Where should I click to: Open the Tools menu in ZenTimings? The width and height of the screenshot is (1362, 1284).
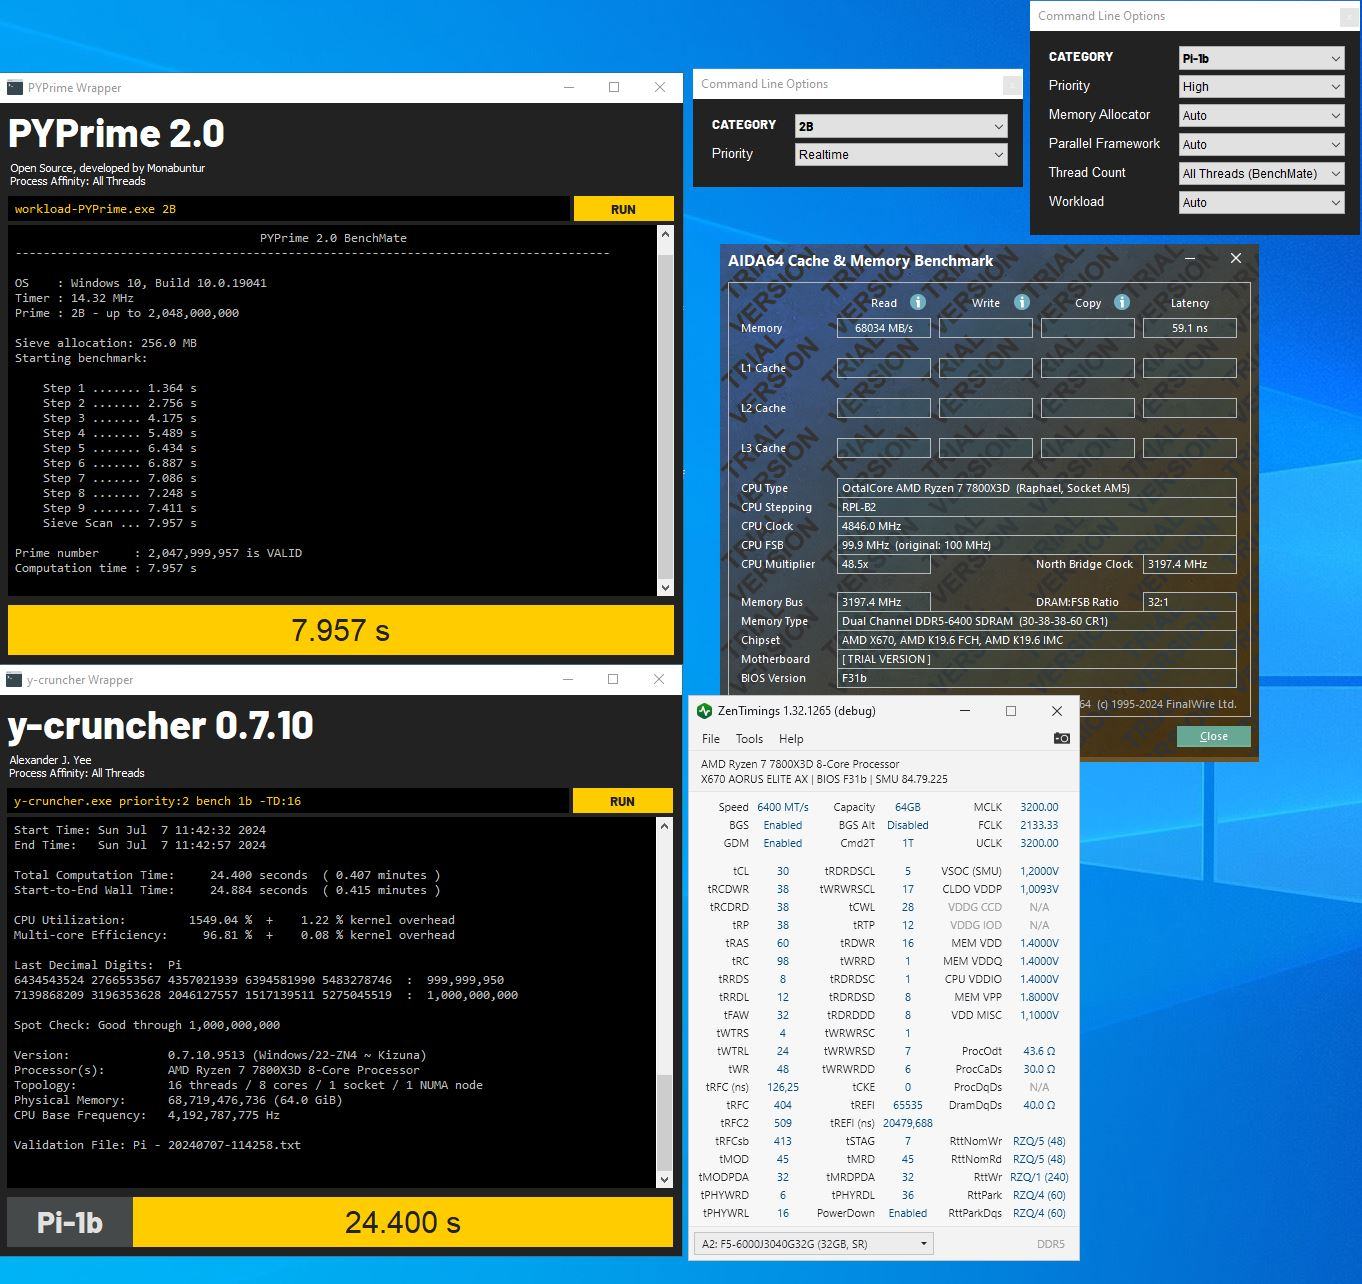(x=749, y=739)
